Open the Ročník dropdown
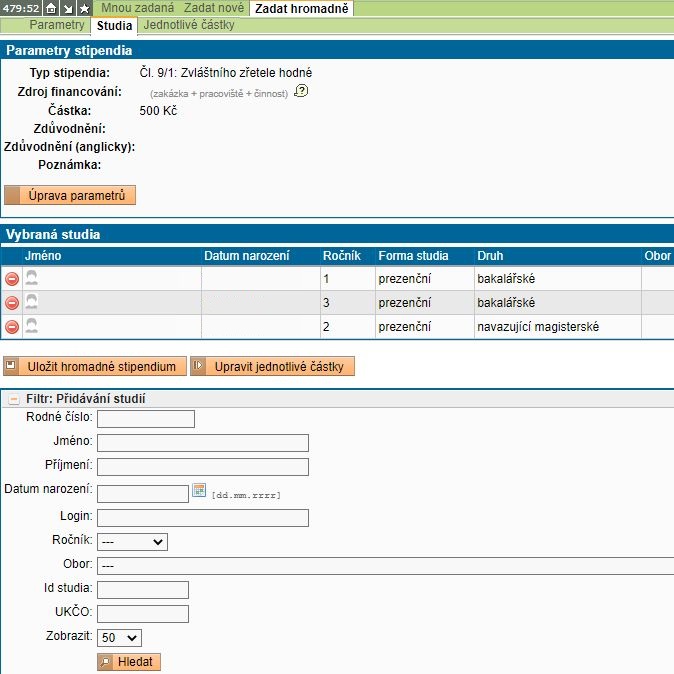 coord(132,542)
